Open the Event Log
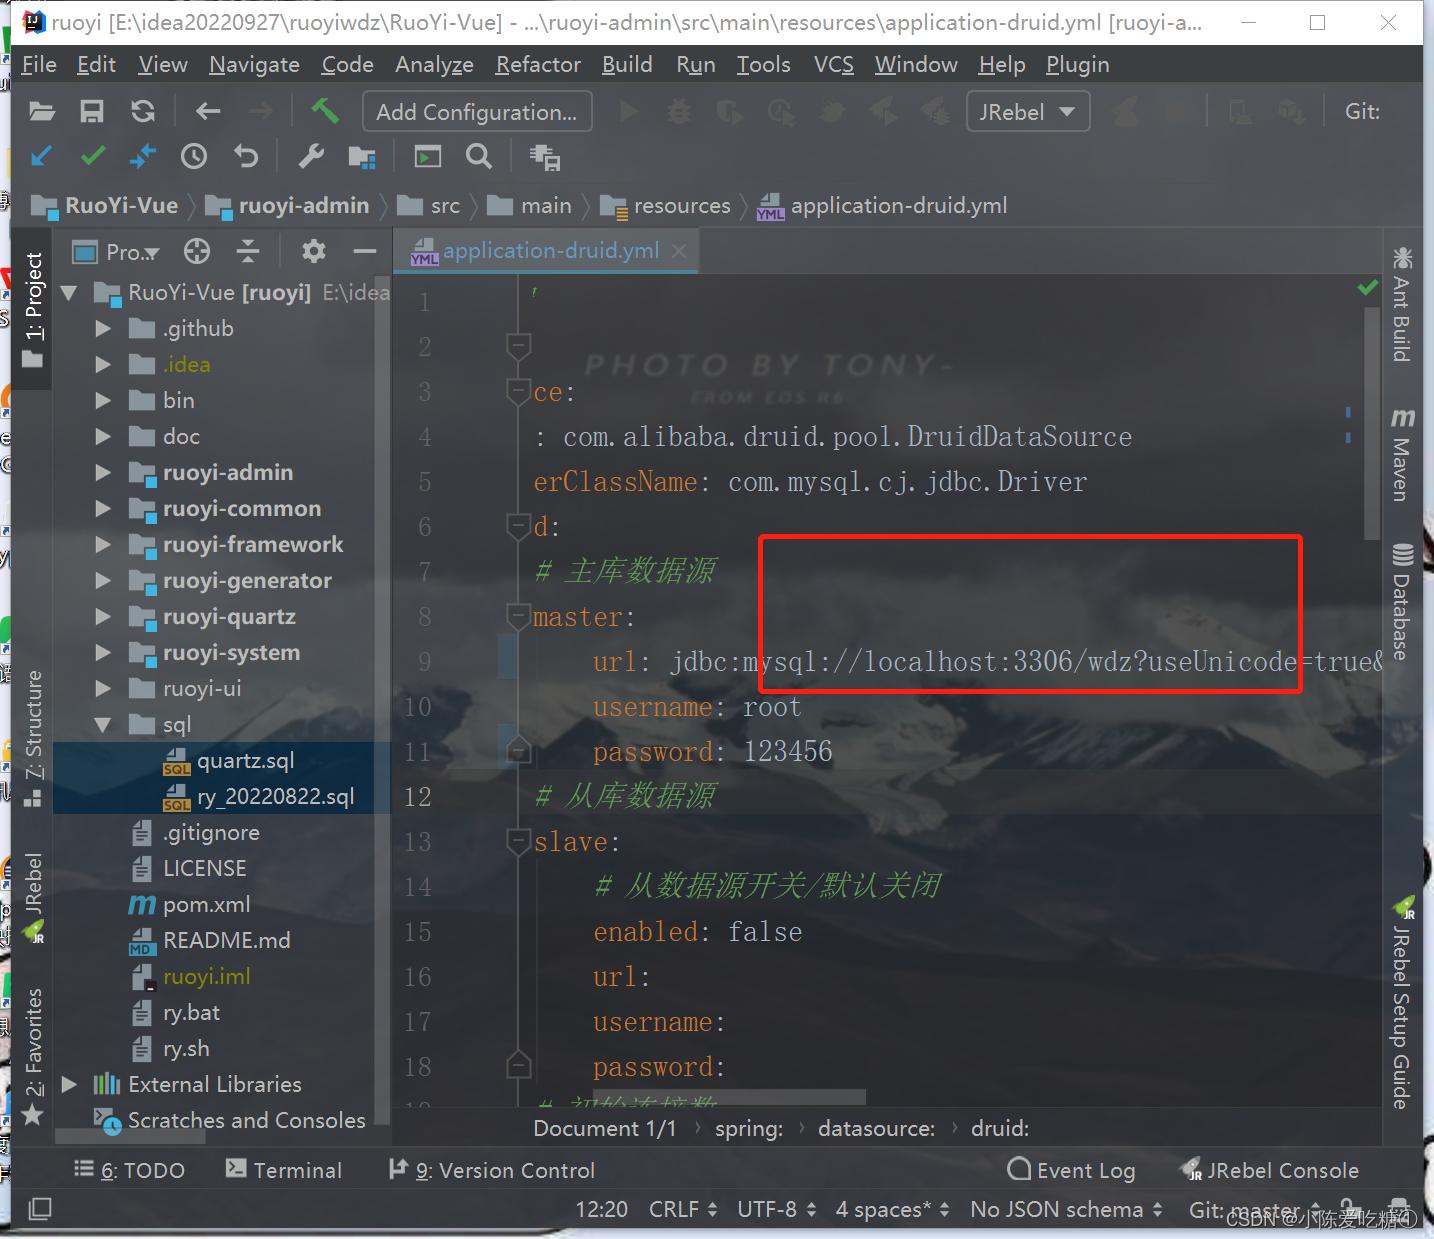1434x1239 pixels. click(x=1071, y=1170)
